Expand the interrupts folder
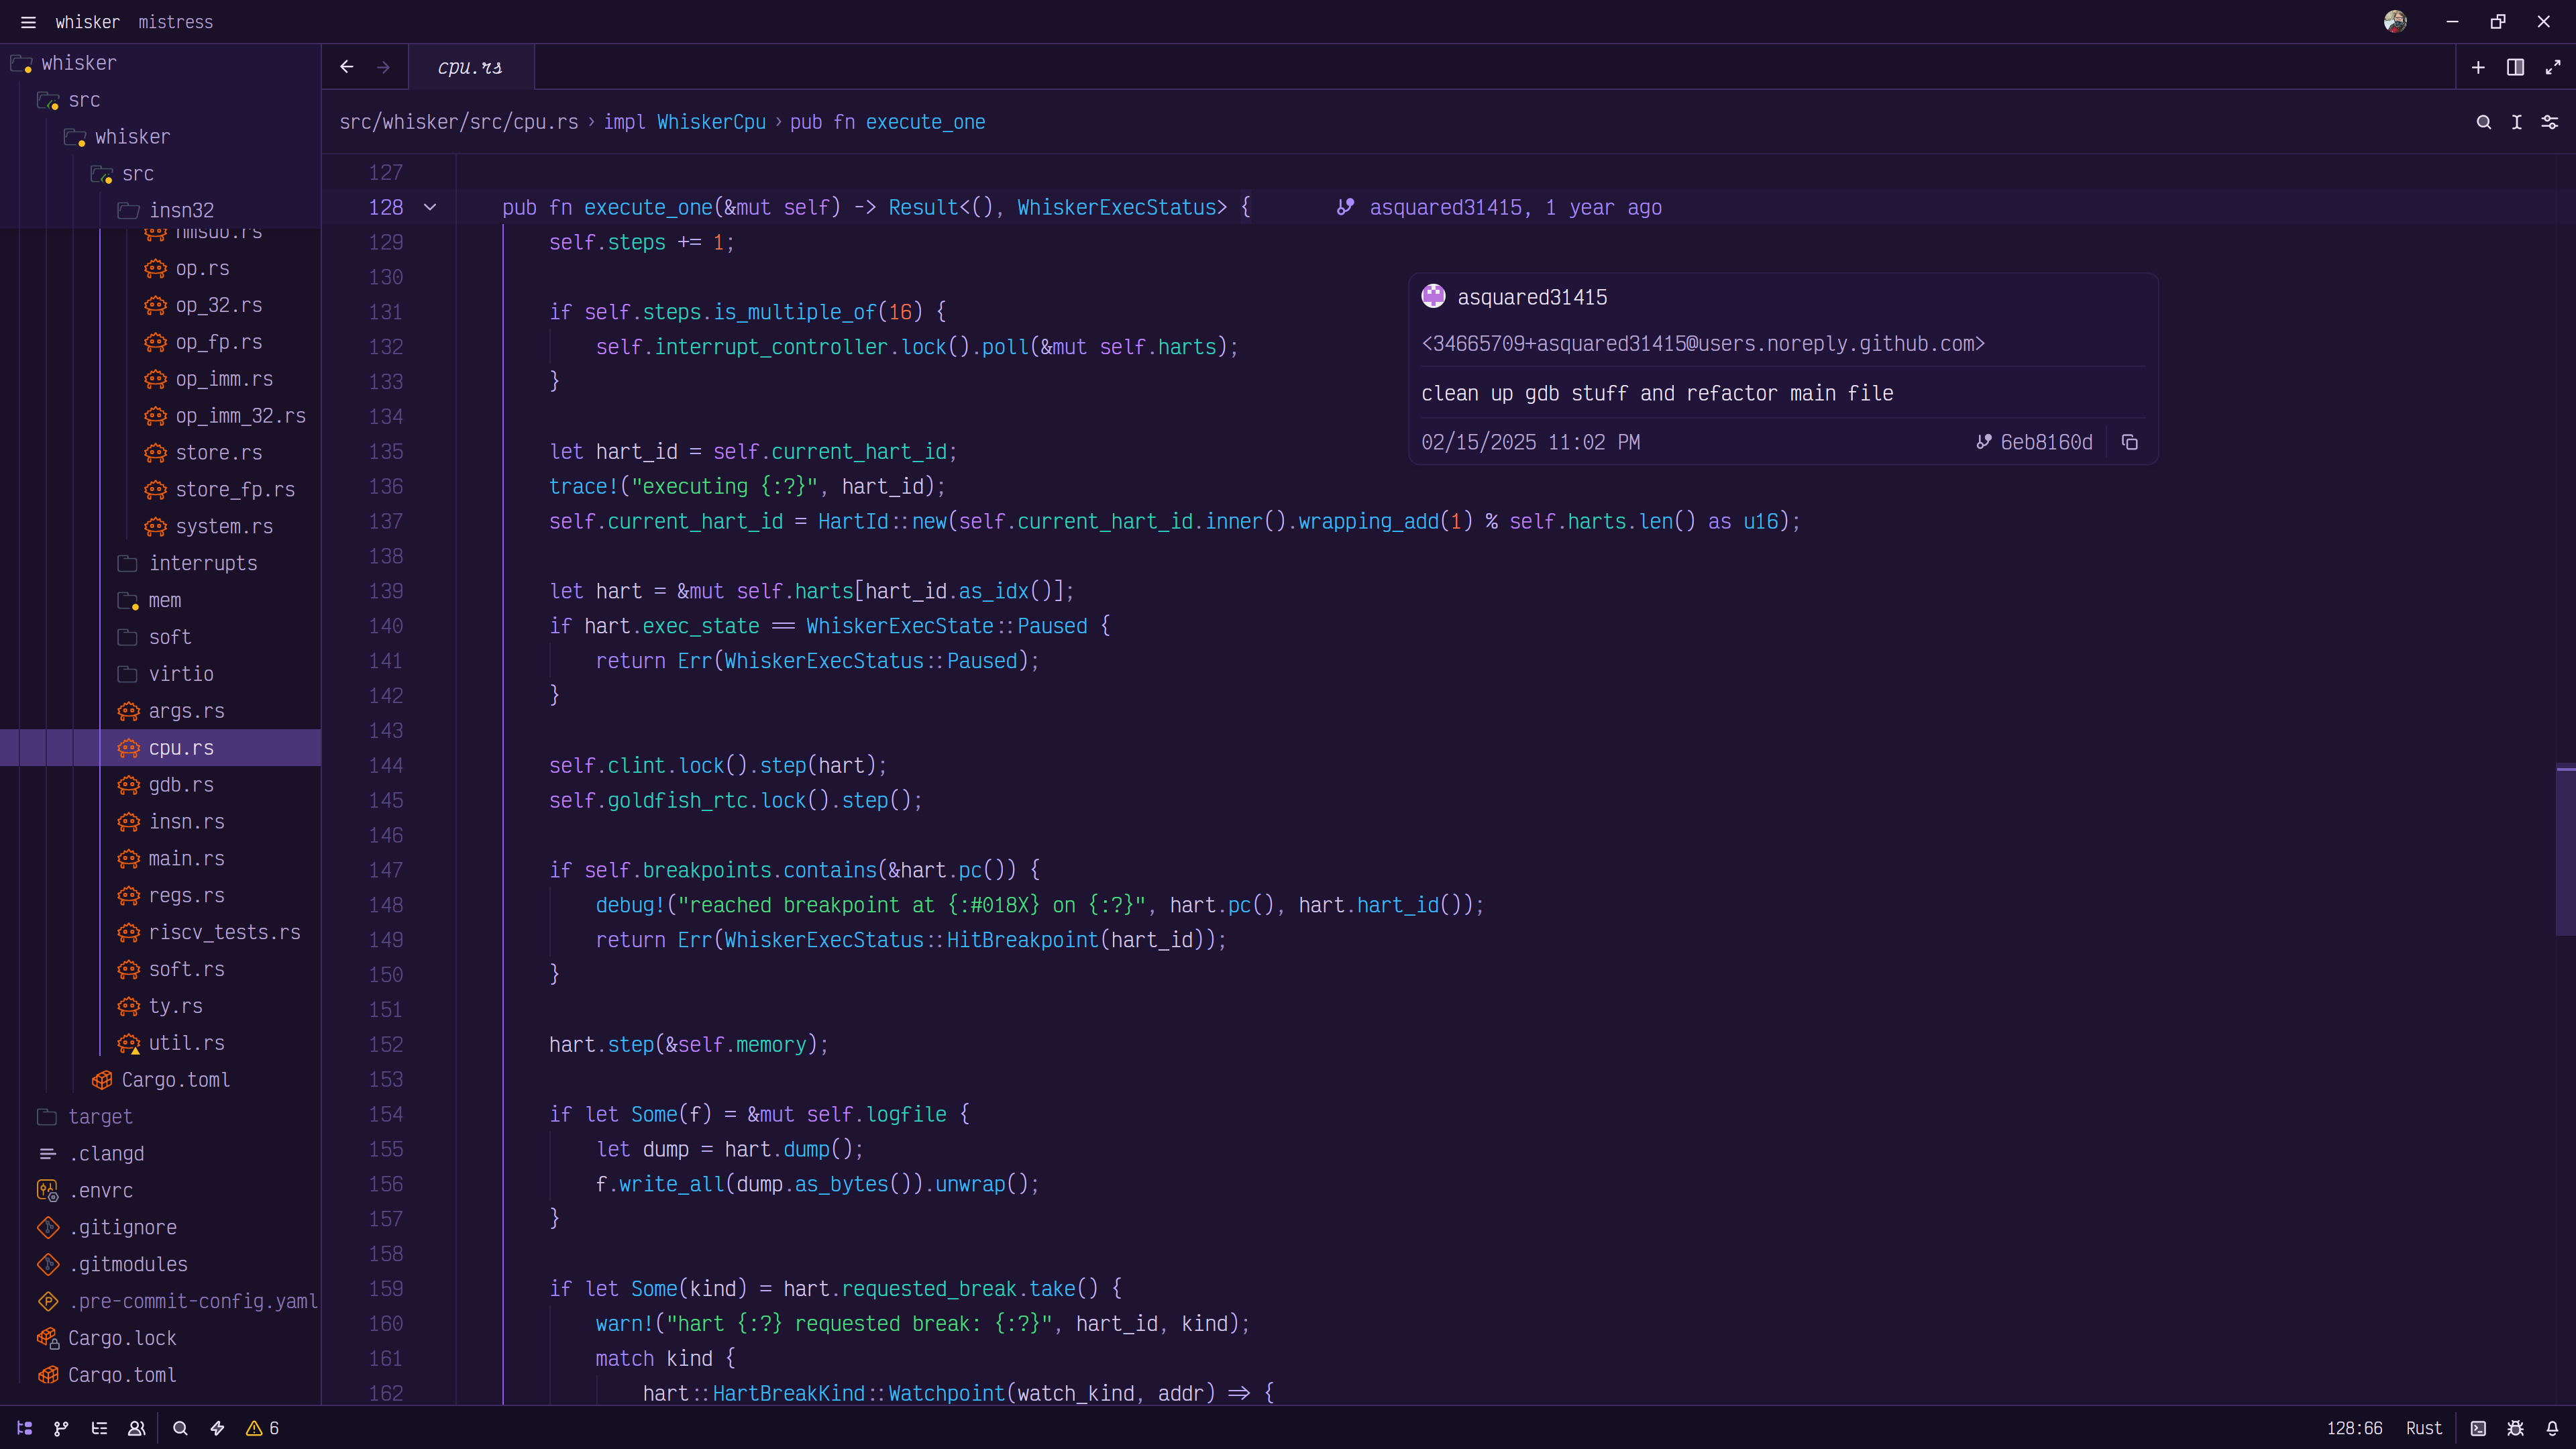Image resolution: width=2576 pixels, height=1449 pixels. [x=160, y=563]
